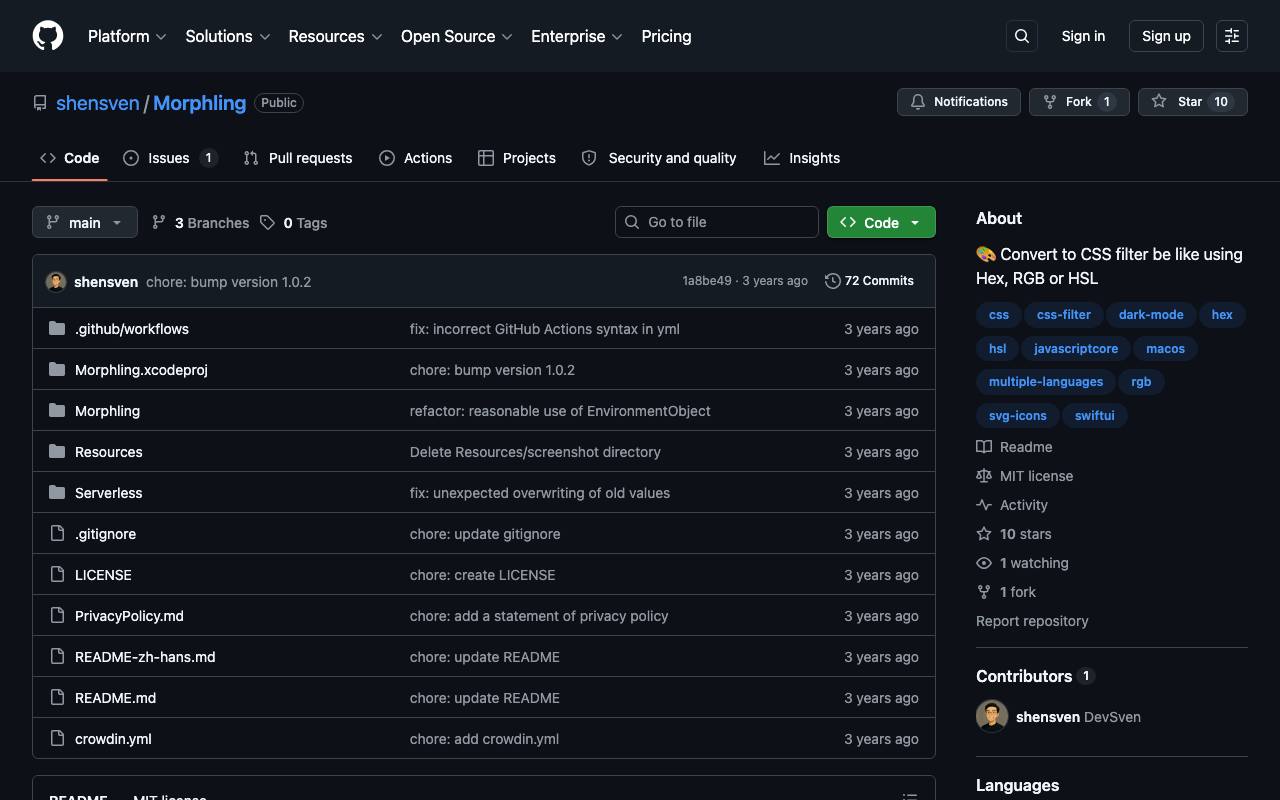Screen dimensions: 1280x800
Task: Click the LICENSE file icon
Action: pos(57,575)
